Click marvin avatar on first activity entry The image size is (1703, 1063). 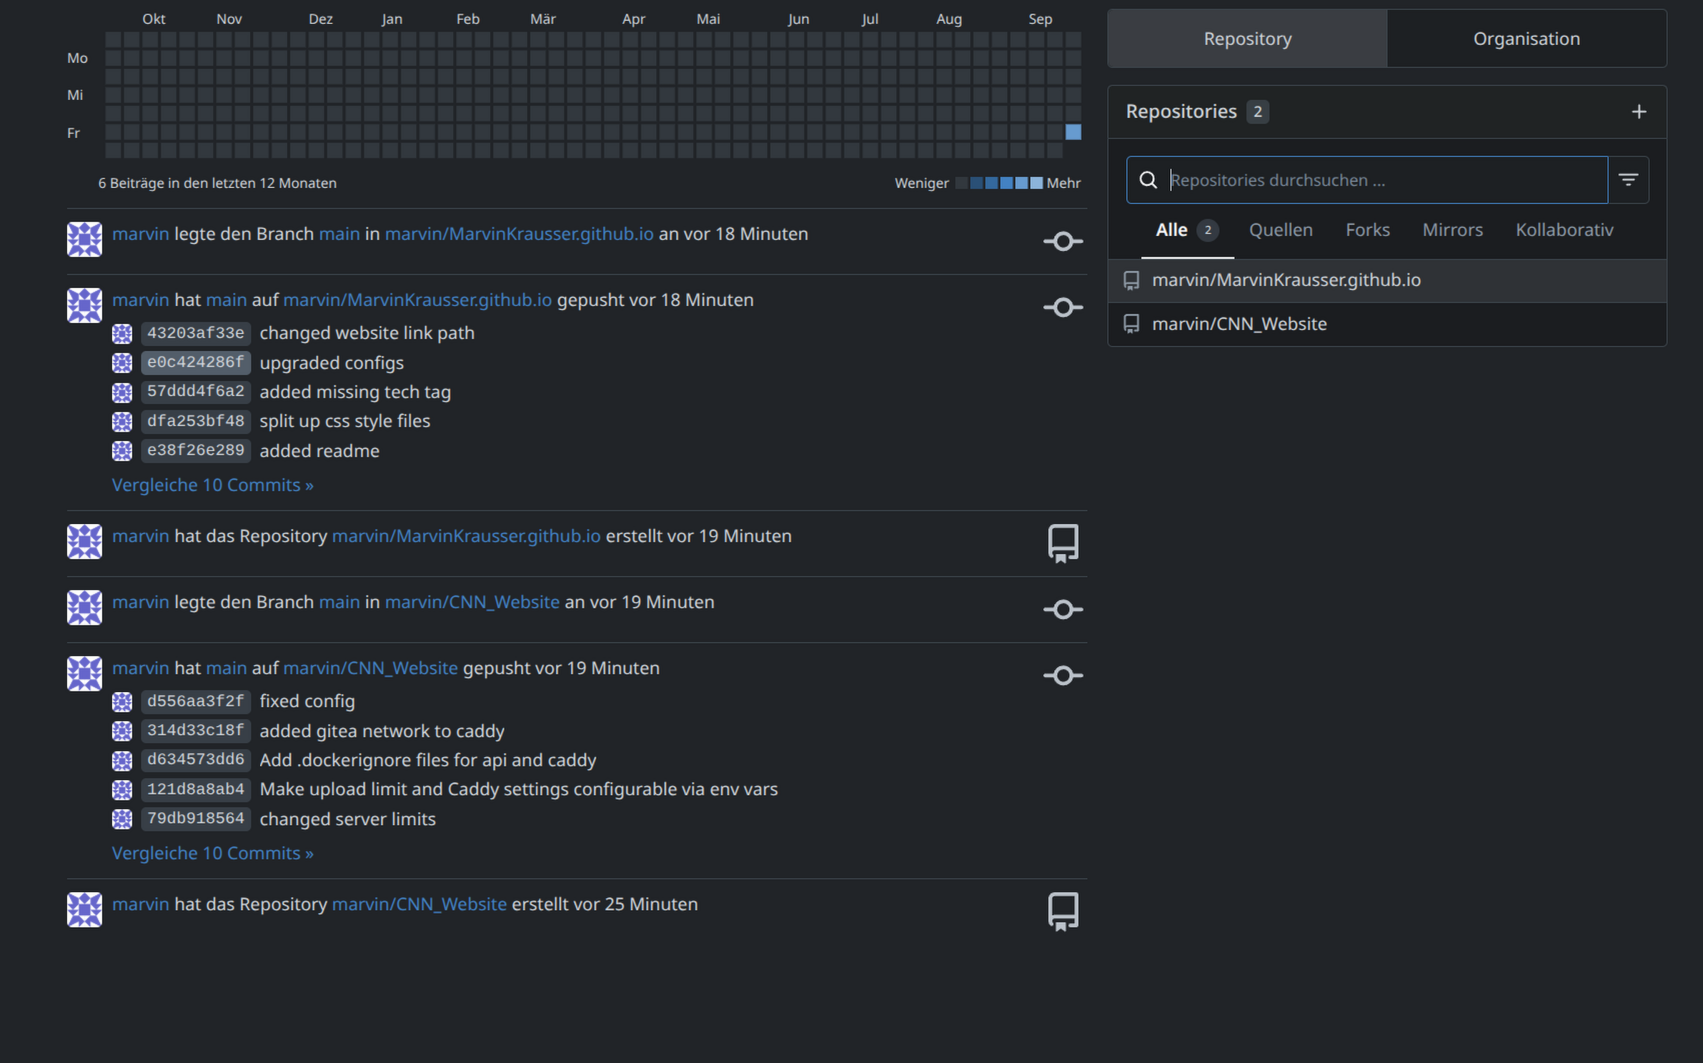point(84,240)
